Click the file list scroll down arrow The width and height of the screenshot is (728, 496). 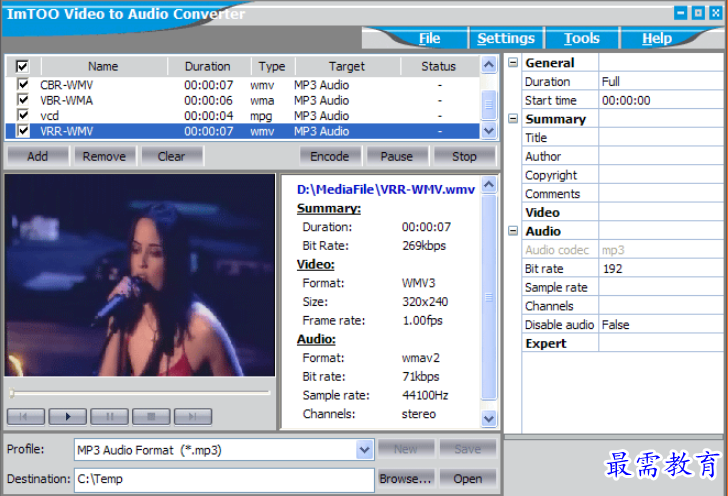[x=488, y=131]
